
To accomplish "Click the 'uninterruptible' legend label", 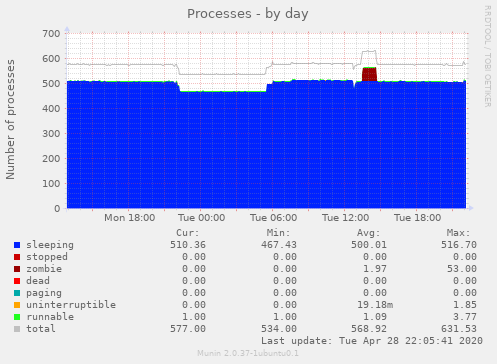I will (x=71, y=305).
